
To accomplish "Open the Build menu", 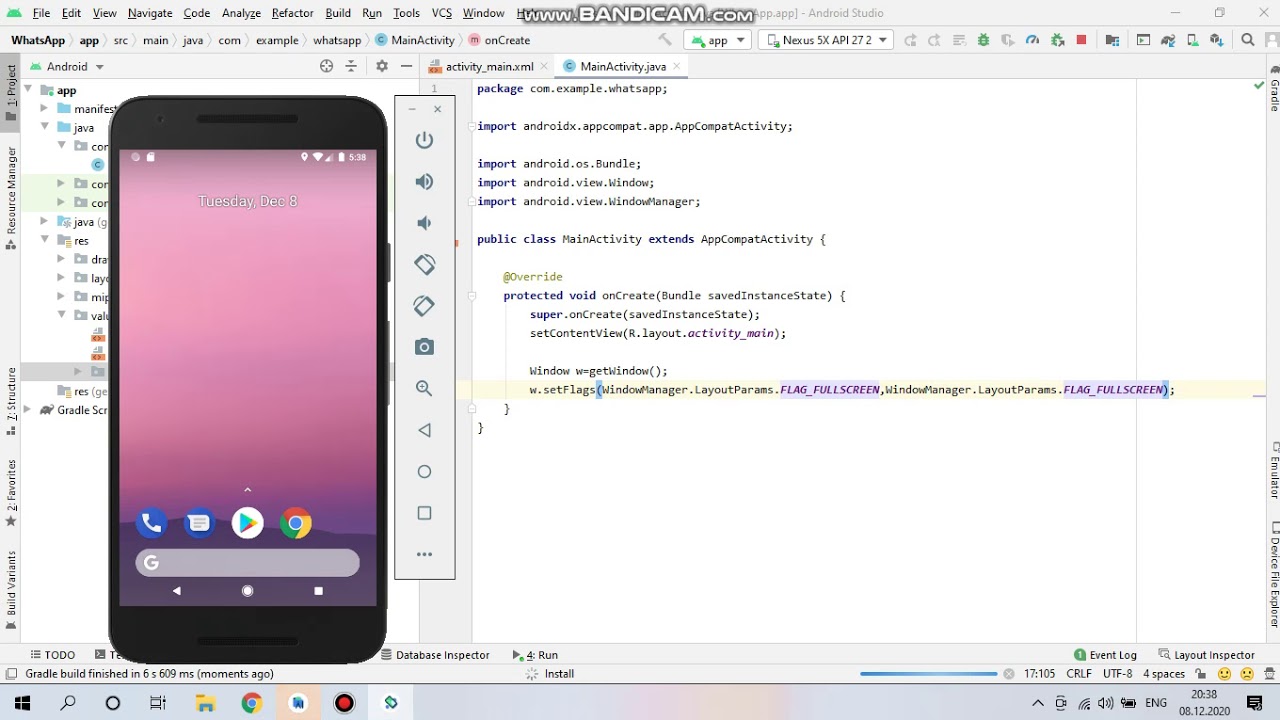I will (x=338, y=13).
